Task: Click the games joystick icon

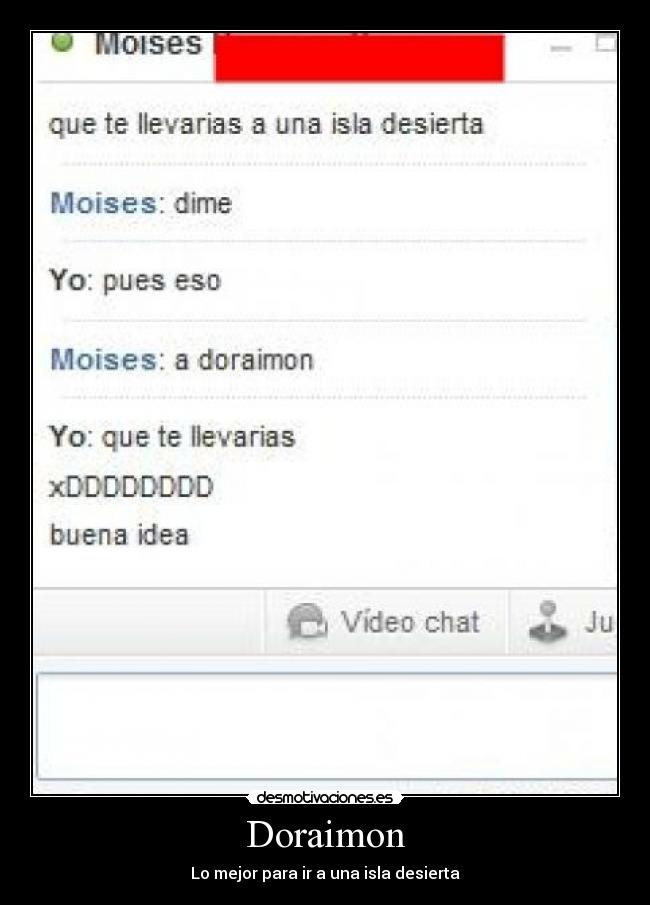Action: (x=547, y=622)
